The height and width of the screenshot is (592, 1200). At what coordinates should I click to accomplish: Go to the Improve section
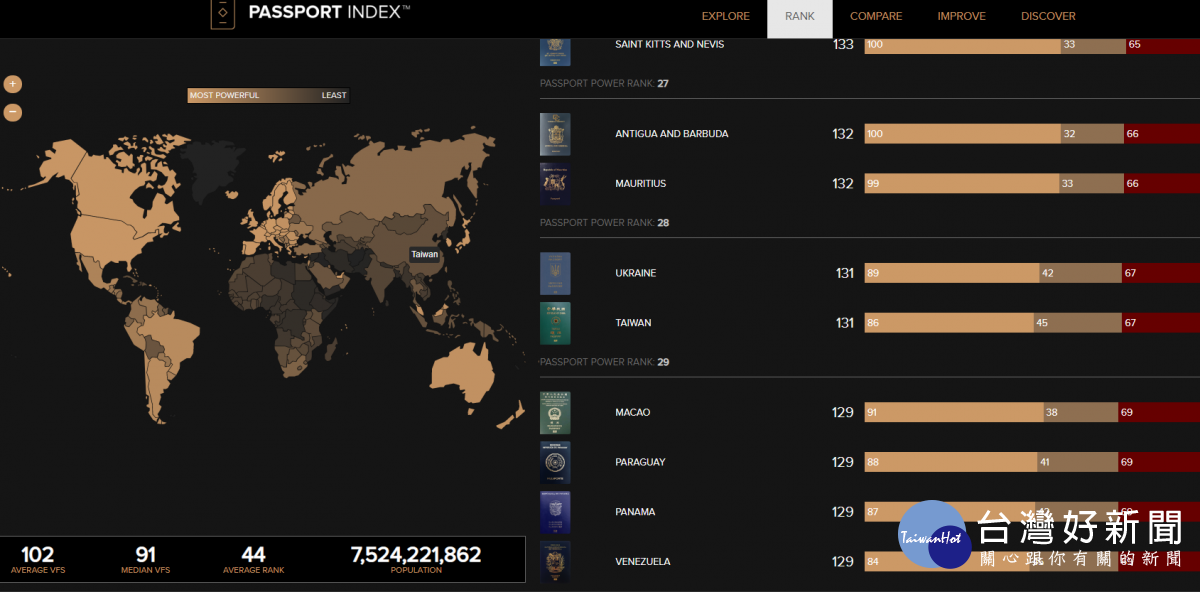961,17
